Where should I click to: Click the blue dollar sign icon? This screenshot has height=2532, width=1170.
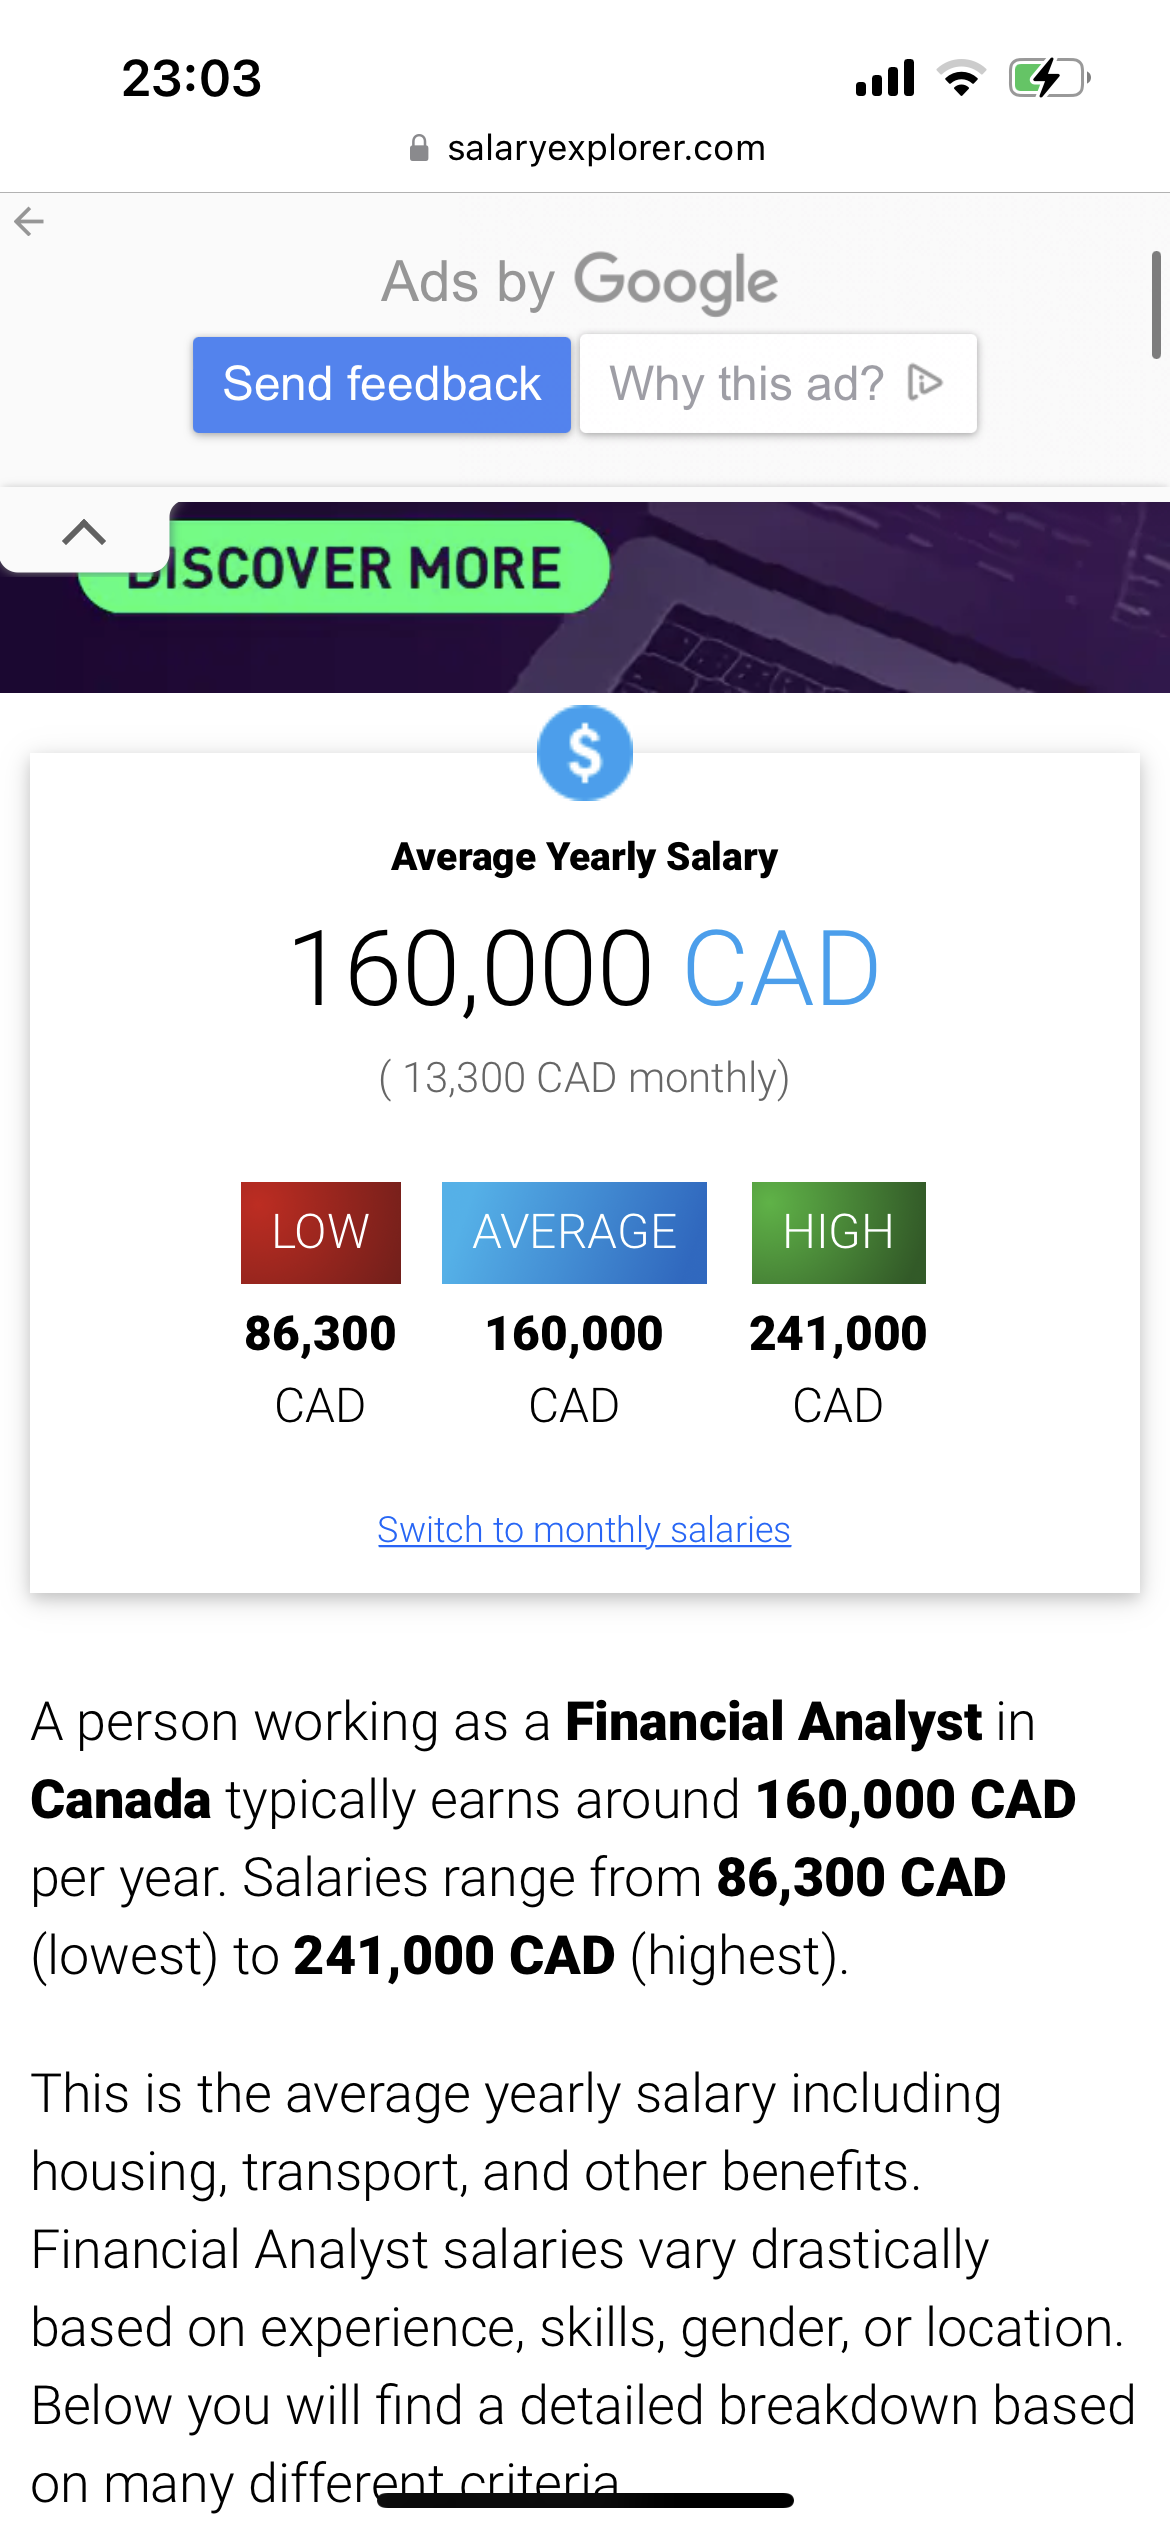(584, 753)
